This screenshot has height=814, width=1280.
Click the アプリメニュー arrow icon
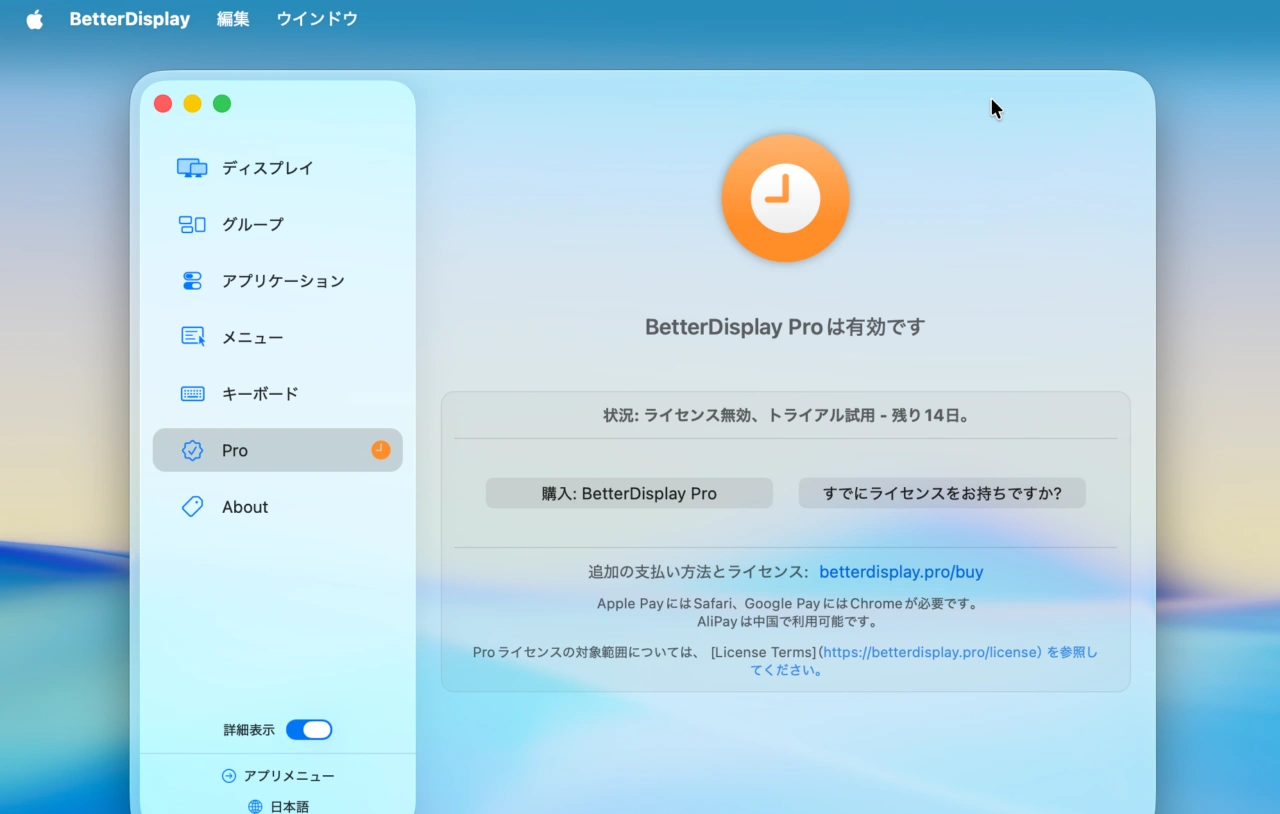click(x=229, y=776)
